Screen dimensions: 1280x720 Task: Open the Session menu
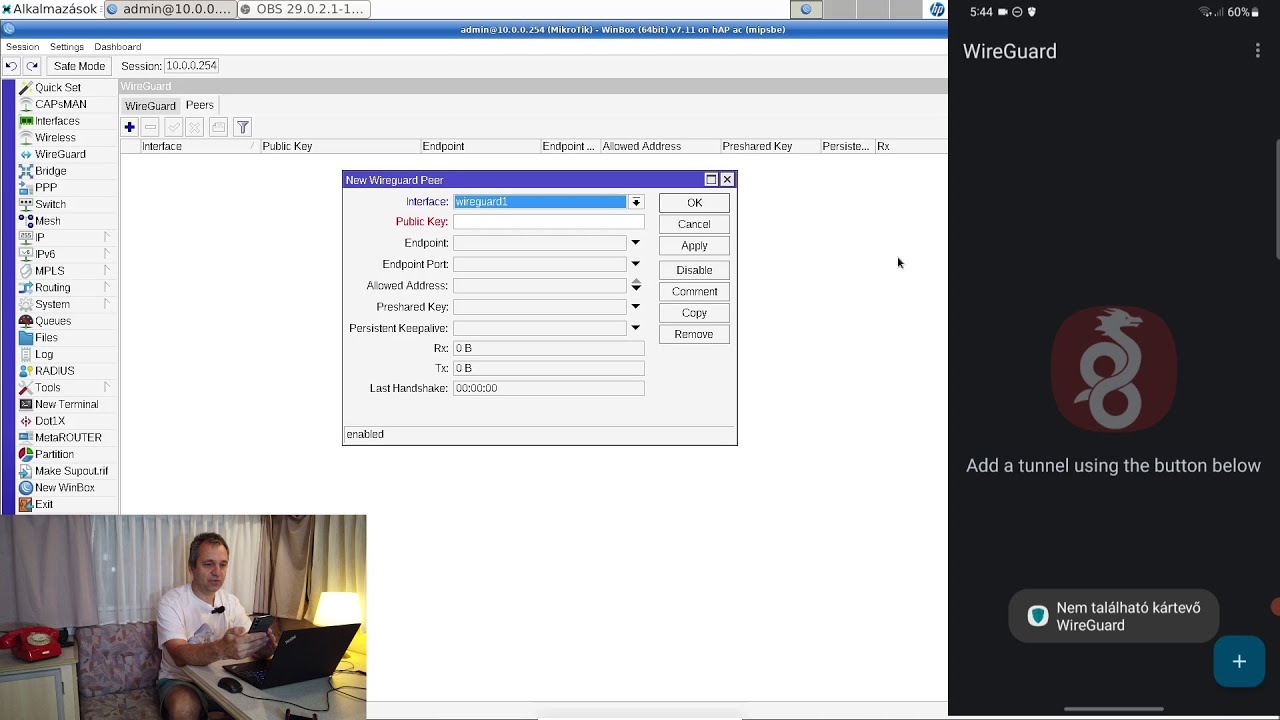22,47
